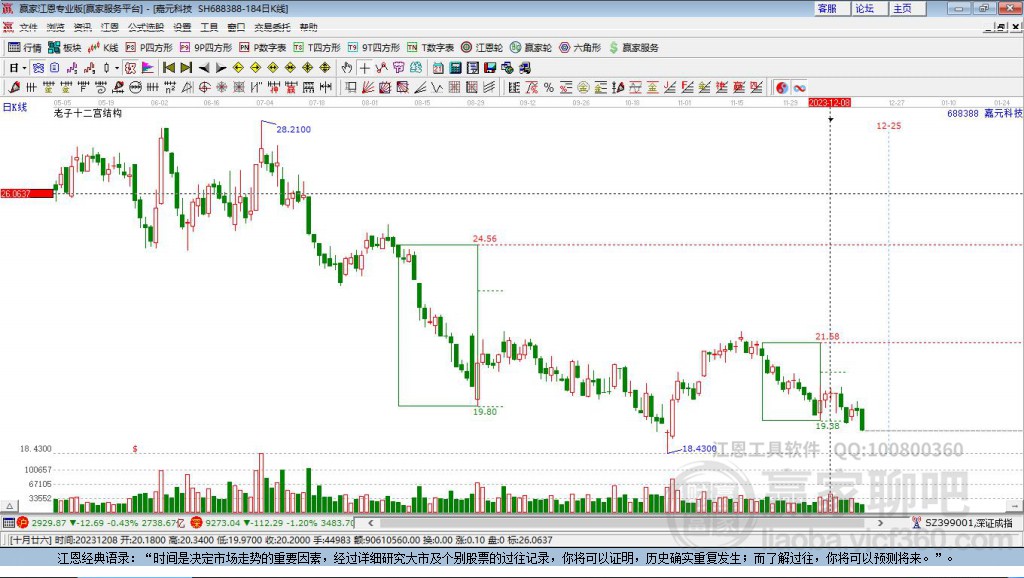Click the highlighted date 2023-12-08
Viewport: 1024px width, 578px height.
click(829, 103)
